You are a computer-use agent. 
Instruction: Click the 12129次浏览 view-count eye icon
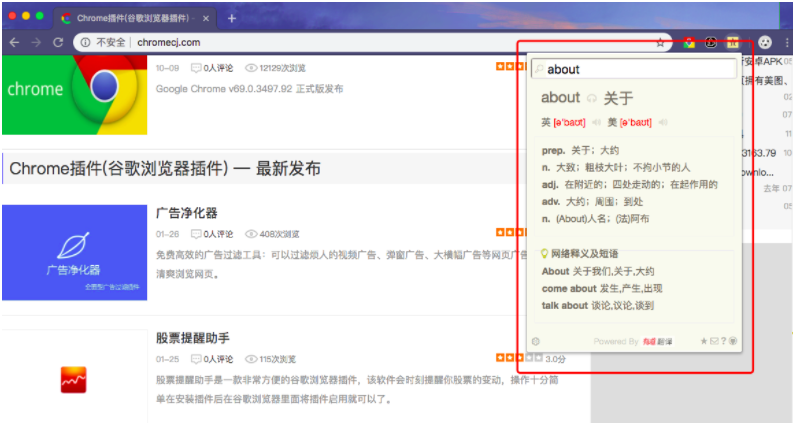[251, 68]
